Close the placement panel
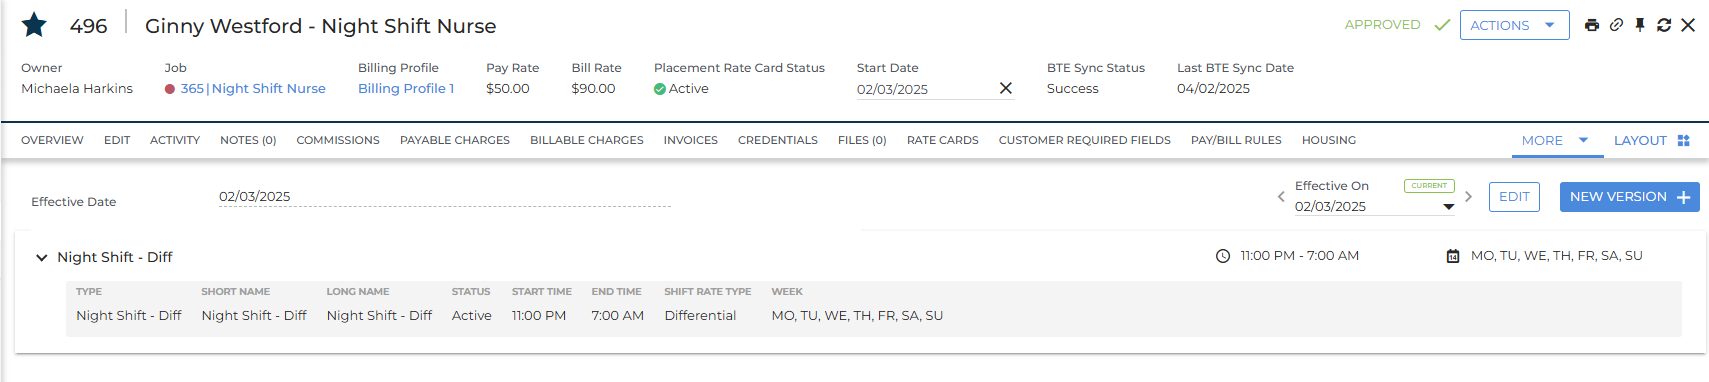Viewport: 1709px width, 382px height. coord(1688,25)
